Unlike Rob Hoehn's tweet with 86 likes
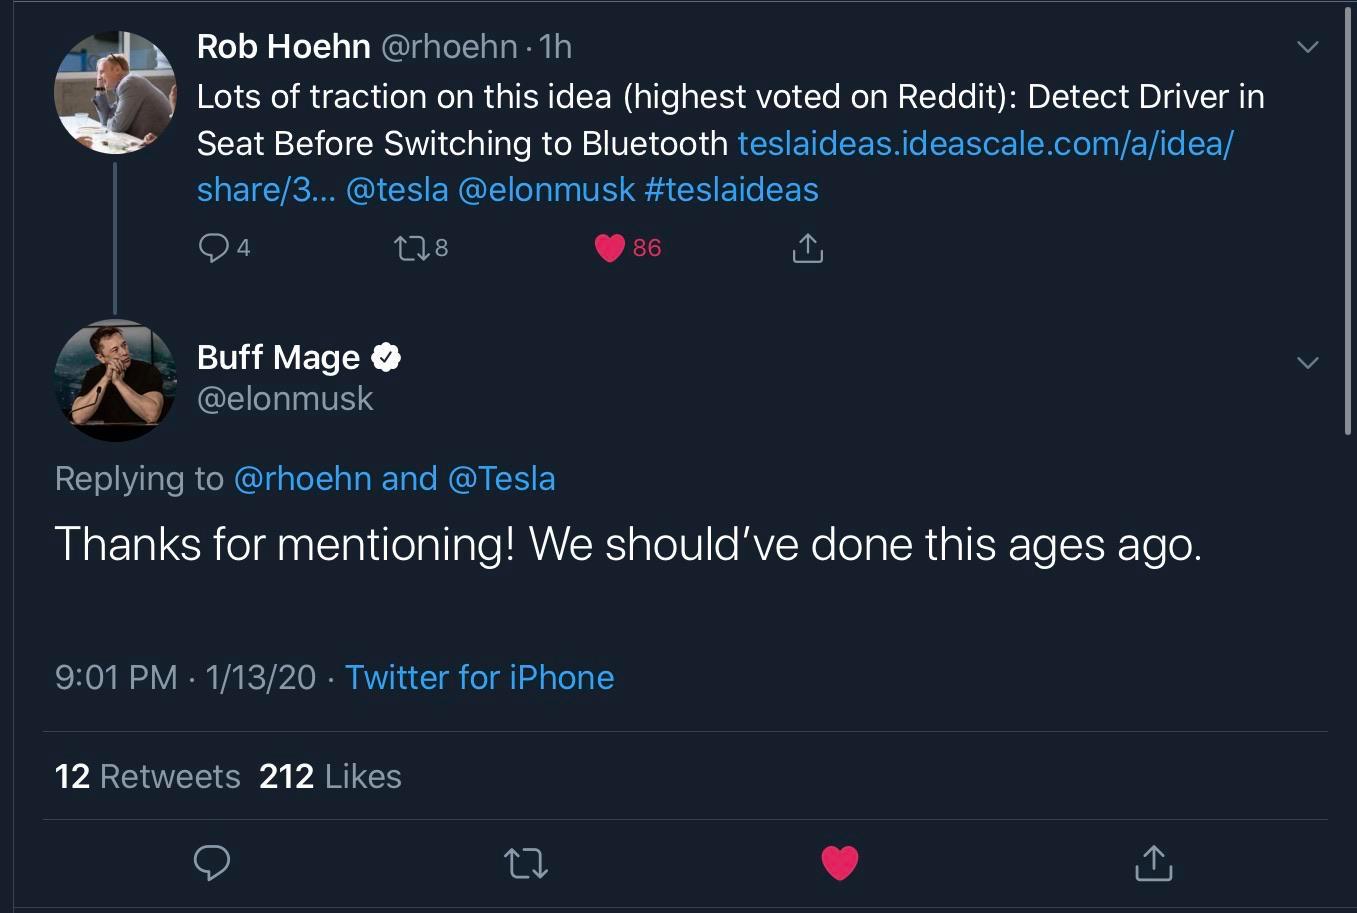 (x=610, y=247)
